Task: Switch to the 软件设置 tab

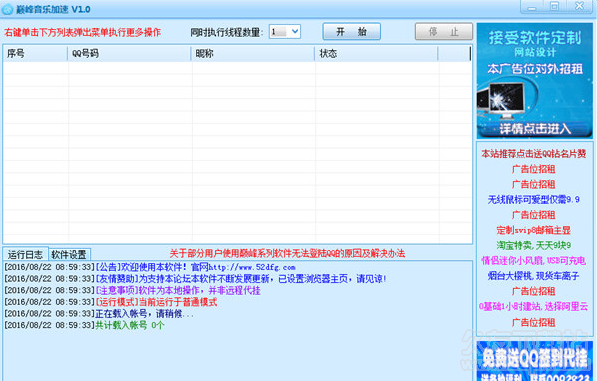Action: tap(69, 254)
